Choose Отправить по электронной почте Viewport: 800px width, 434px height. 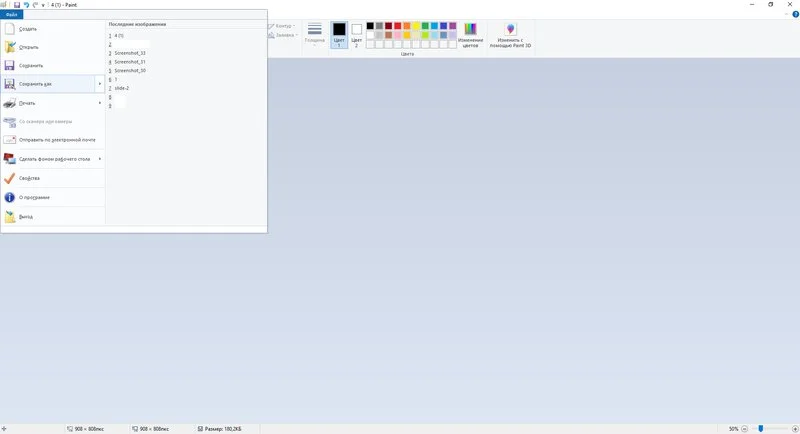(53, 139)
